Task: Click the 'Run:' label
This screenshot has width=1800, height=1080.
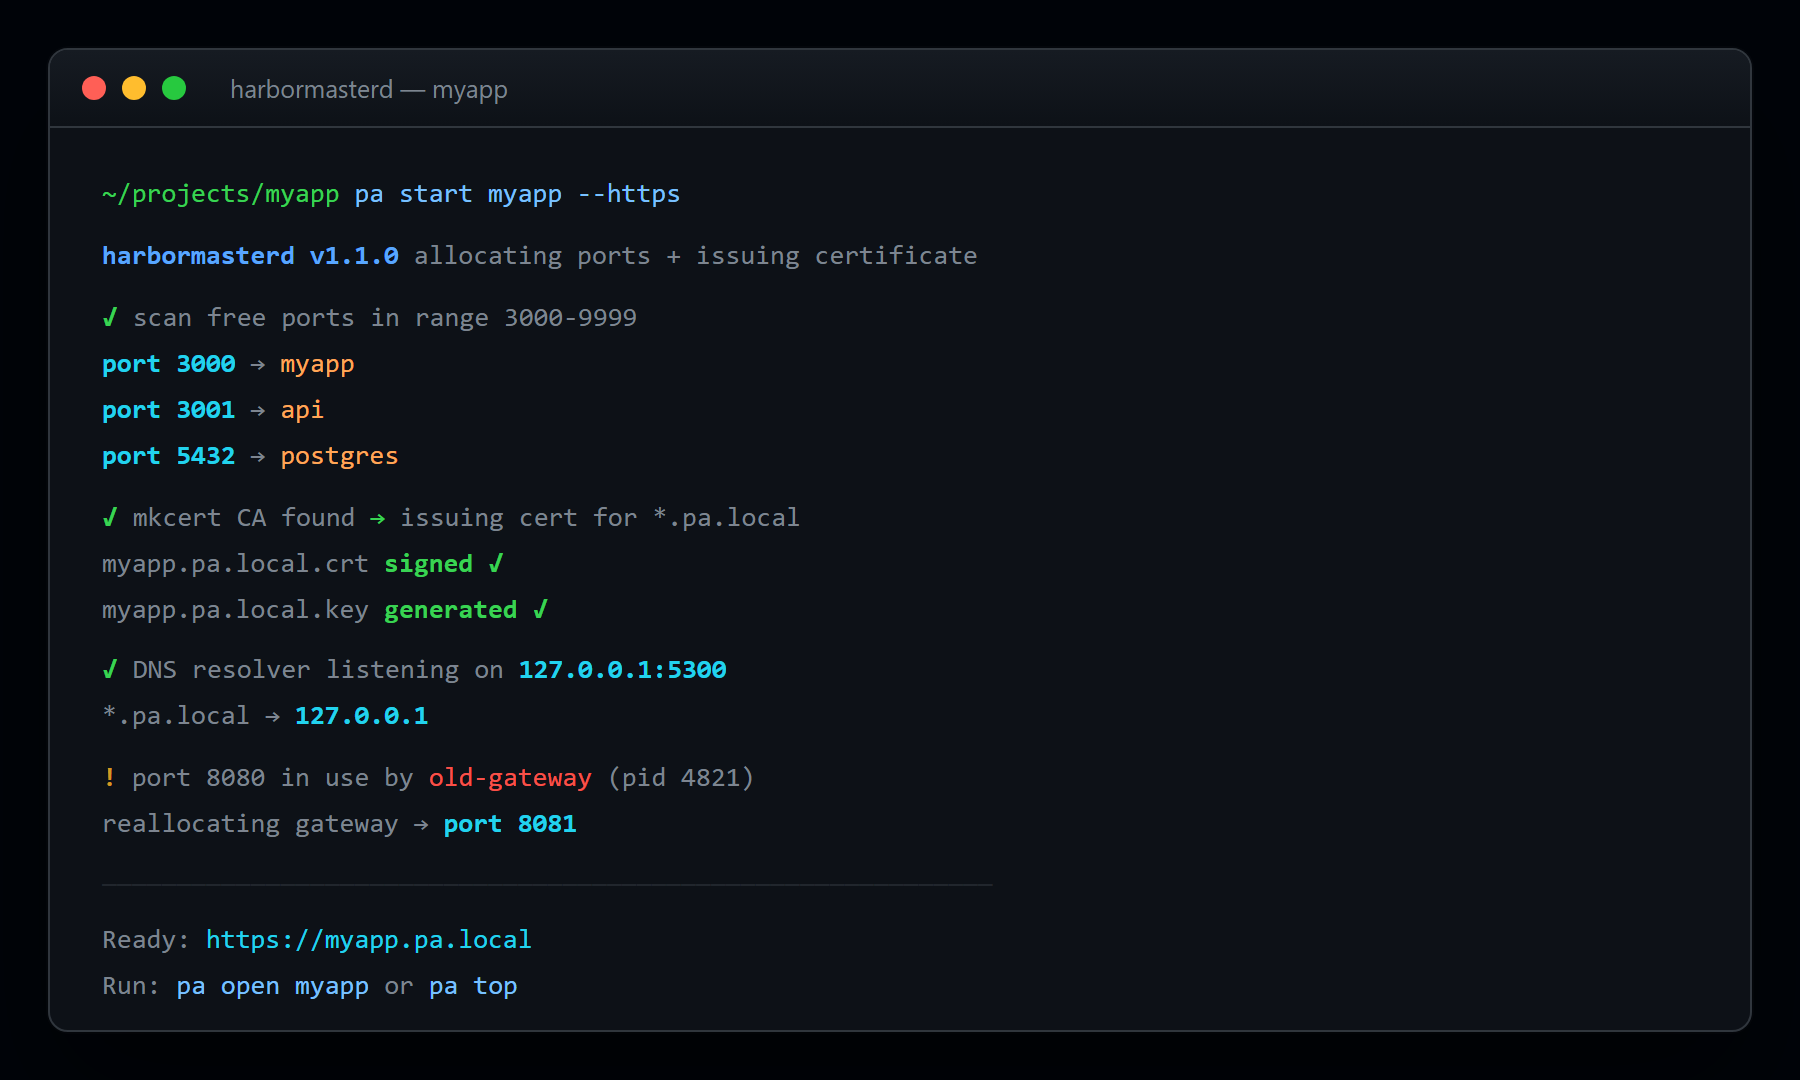Action: click(x=131, y=986)
